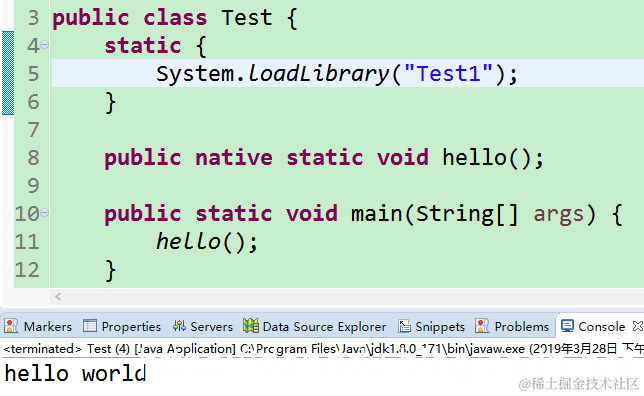The height and width of the screenshot is (396, 644).
Task: Click the native keyword on line 8
Action: [x=234, y=158]
